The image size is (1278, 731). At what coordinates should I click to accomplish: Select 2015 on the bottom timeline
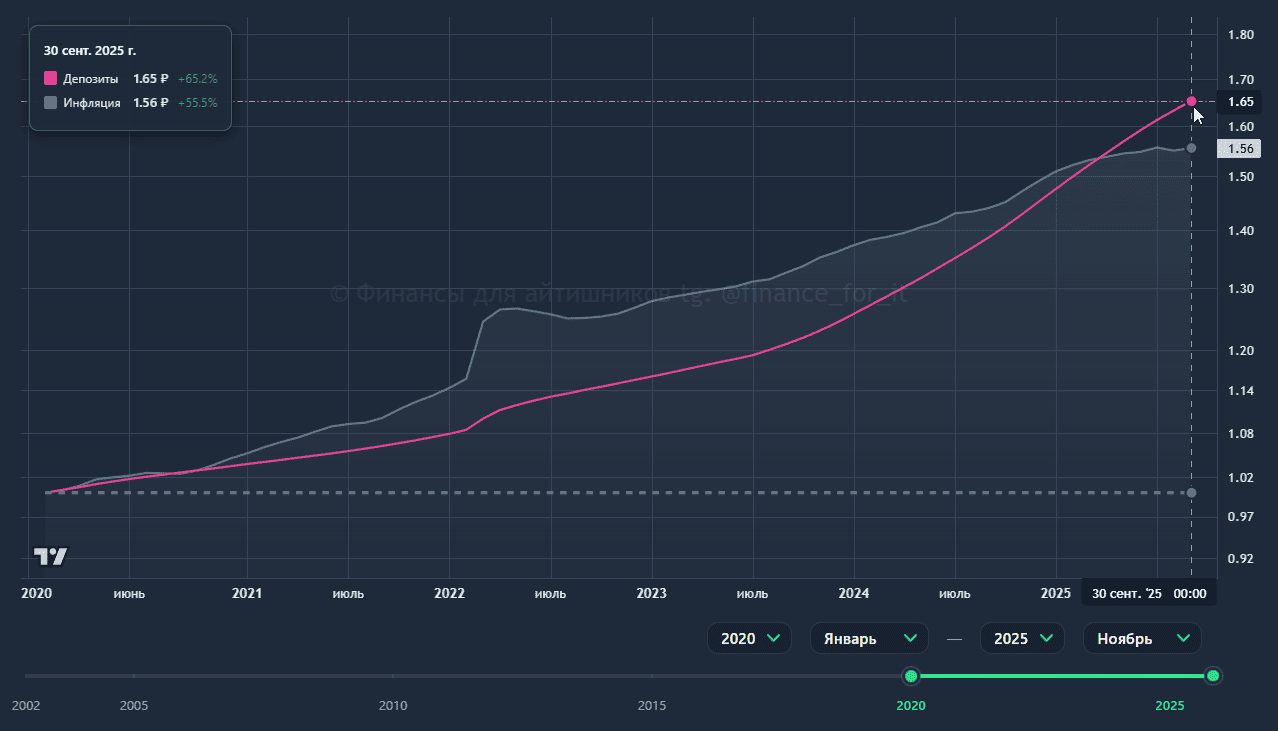(x=652, y=705)
